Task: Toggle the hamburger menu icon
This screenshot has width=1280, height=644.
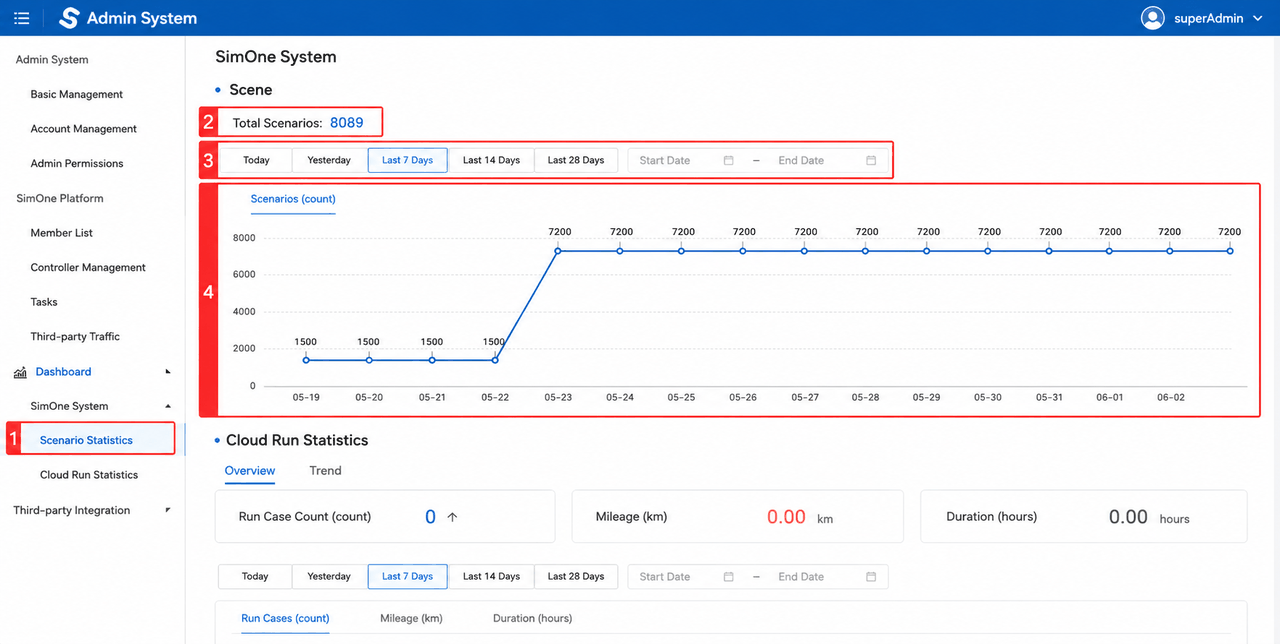Action: pyautogui.click(x=21, y=18)
